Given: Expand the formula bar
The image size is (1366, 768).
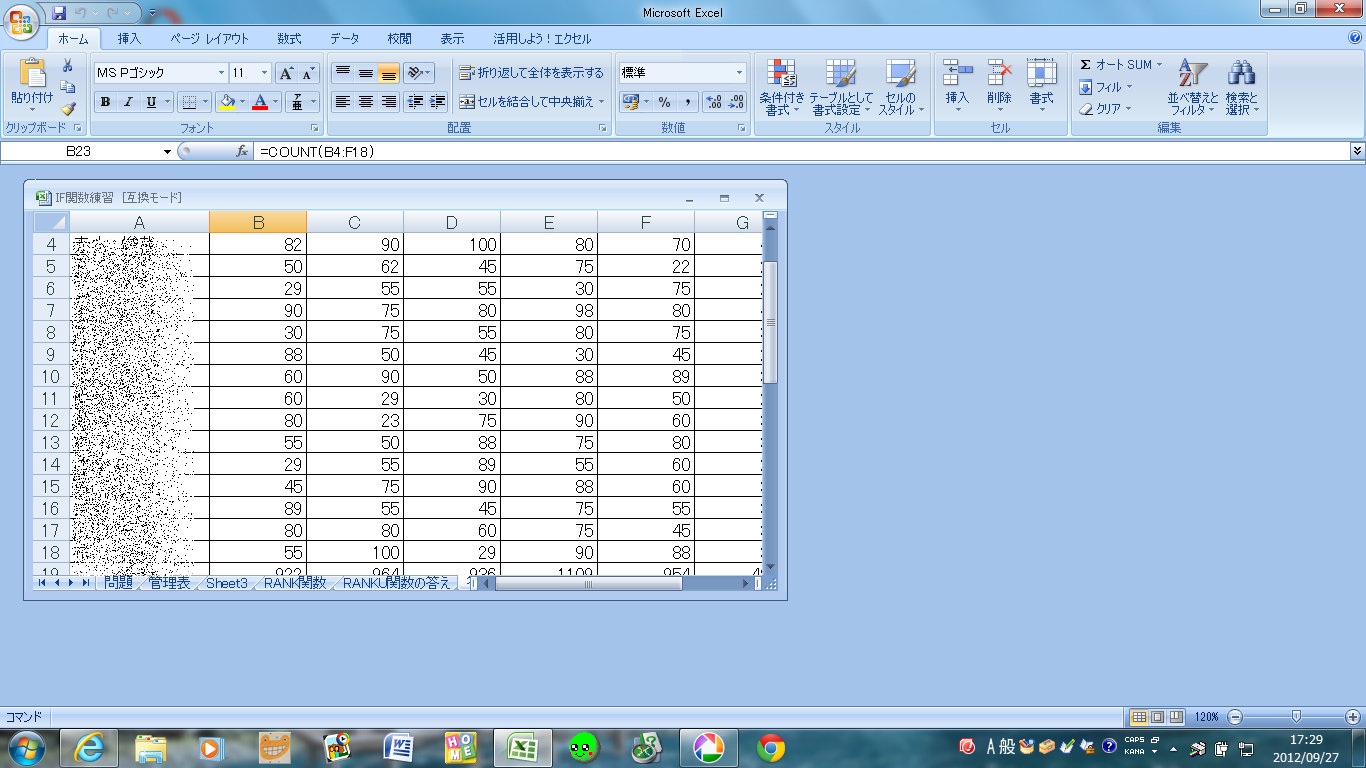Looking at the screenshot, I should (x=1357, y=150).
